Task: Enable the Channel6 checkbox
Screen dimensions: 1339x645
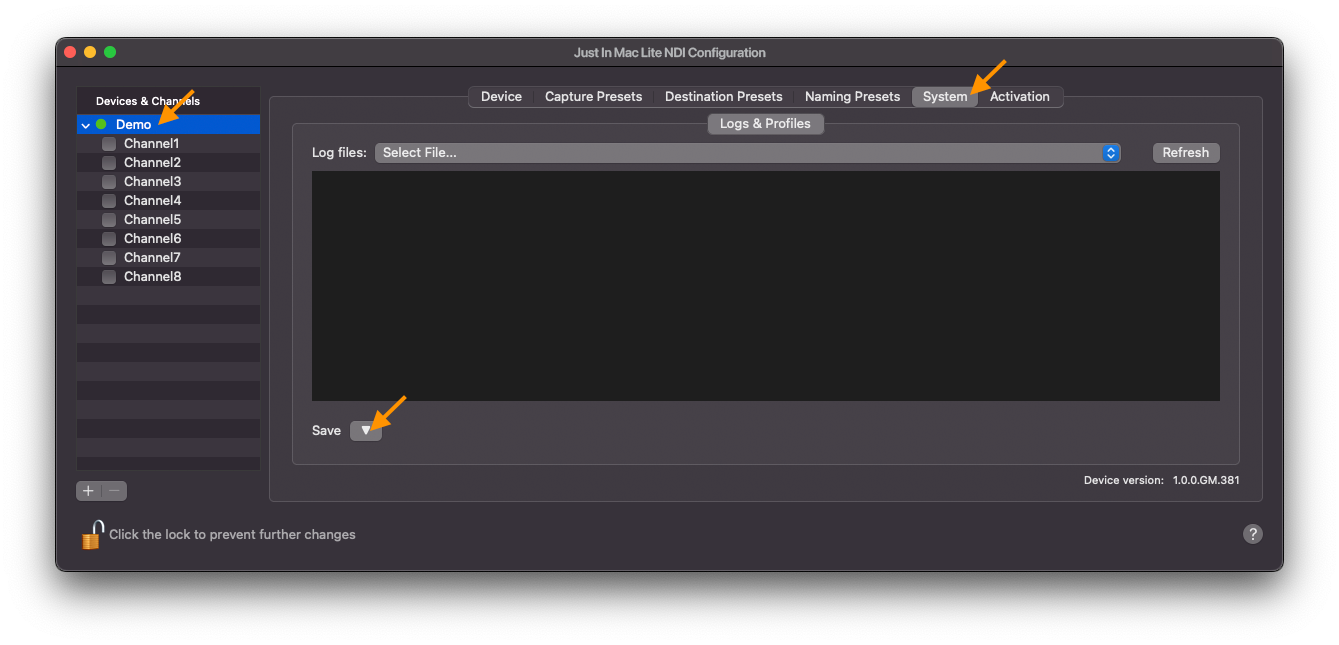Action: pyautogui.click(x=109, y=239)
